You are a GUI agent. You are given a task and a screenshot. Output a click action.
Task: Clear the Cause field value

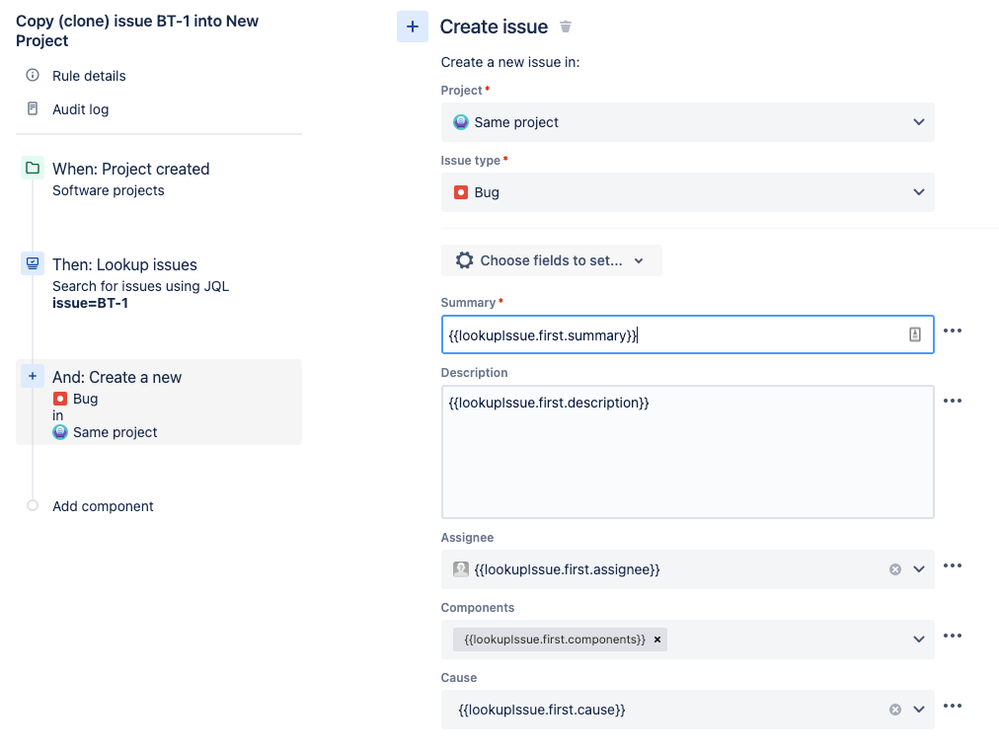(x=895, y=709)
